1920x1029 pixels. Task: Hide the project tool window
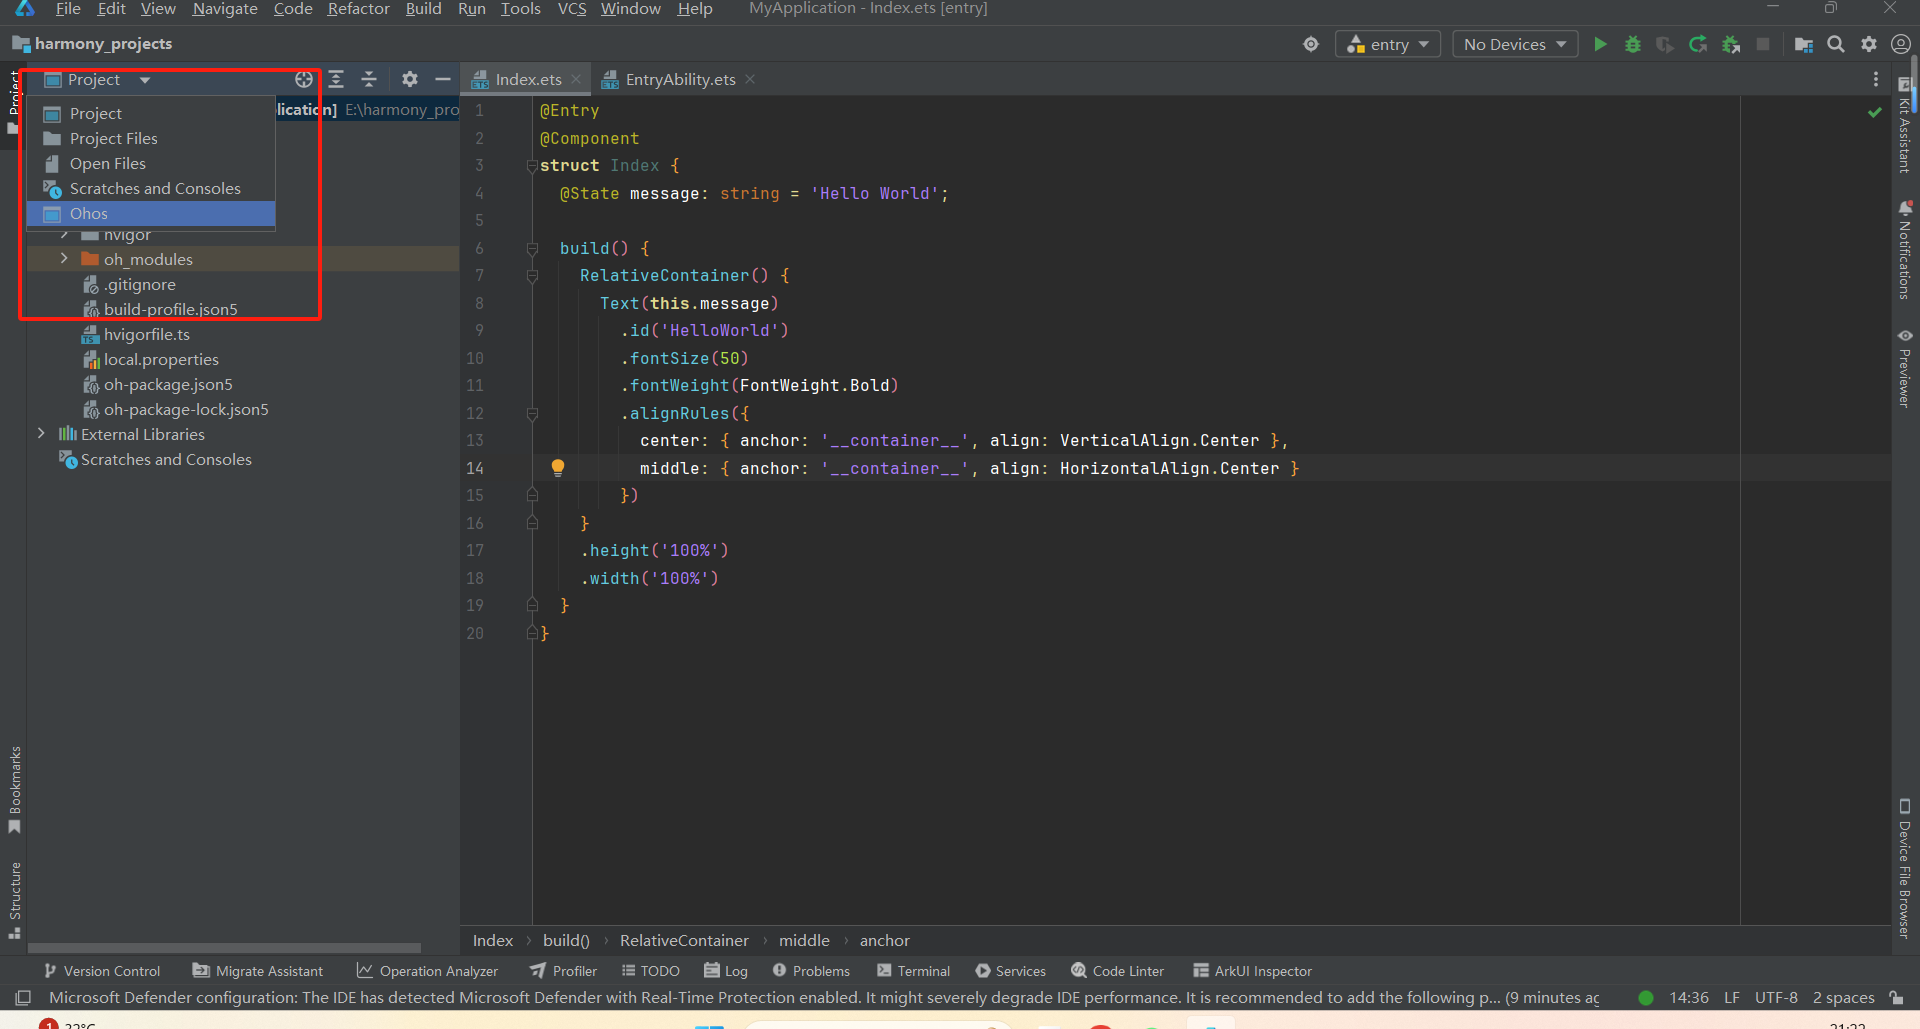pos(443,79)
